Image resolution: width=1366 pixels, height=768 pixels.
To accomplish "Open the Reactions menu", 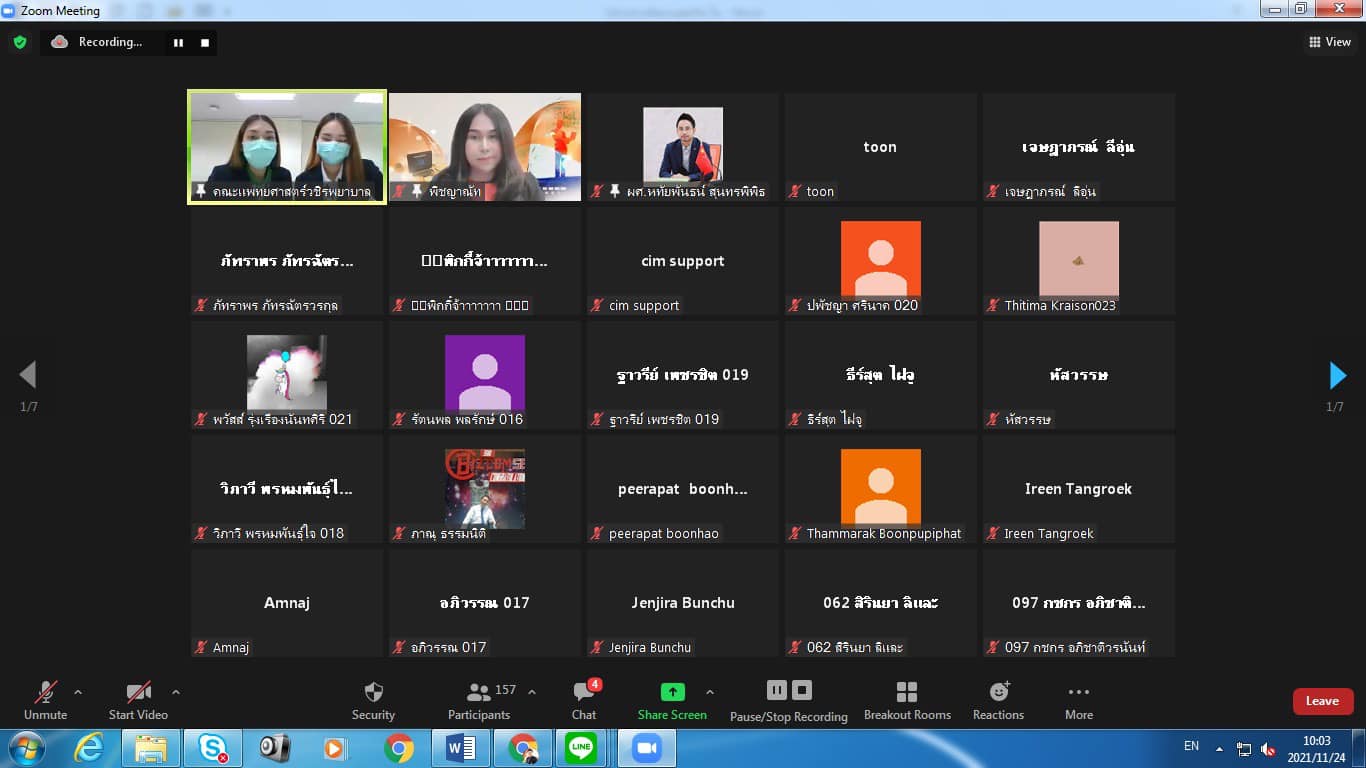I will (998, 700).
